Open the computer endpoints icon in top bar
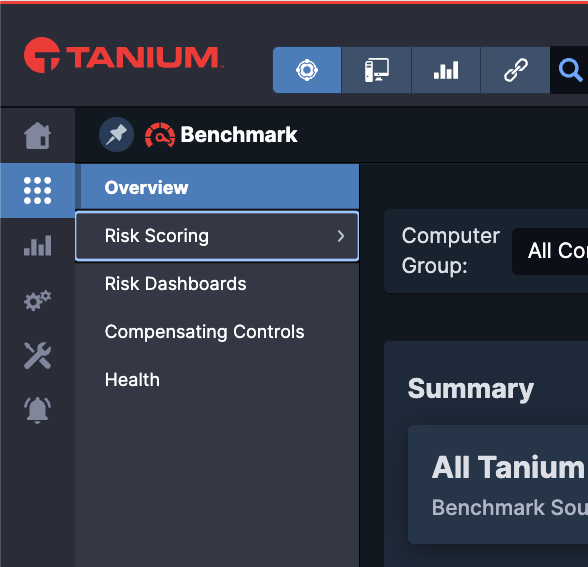 click(x=376, y=70)
